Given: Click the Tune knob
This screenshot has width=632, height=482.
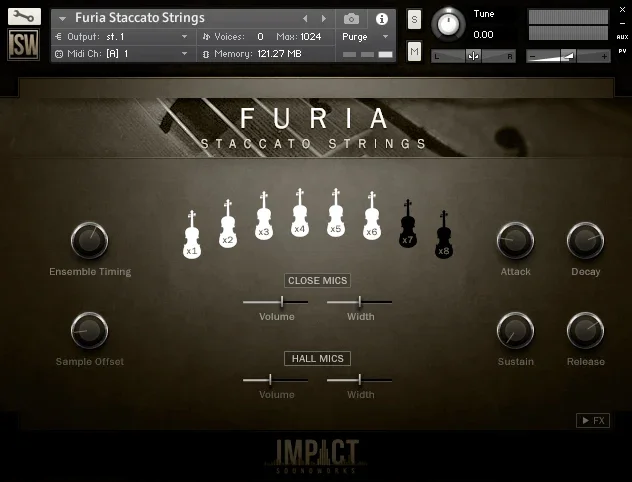Looking at the screenshot, I should tap(448, 24).
